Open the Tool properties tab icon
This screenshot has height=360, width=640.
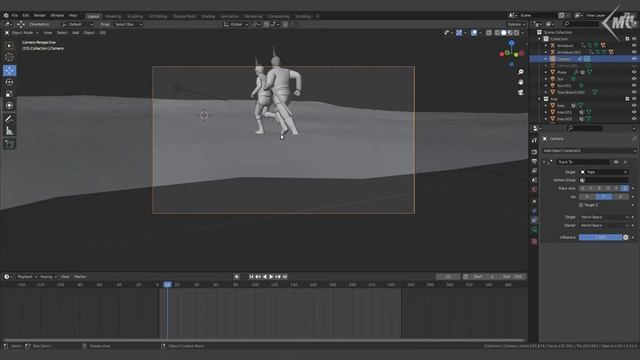point(534,140)
